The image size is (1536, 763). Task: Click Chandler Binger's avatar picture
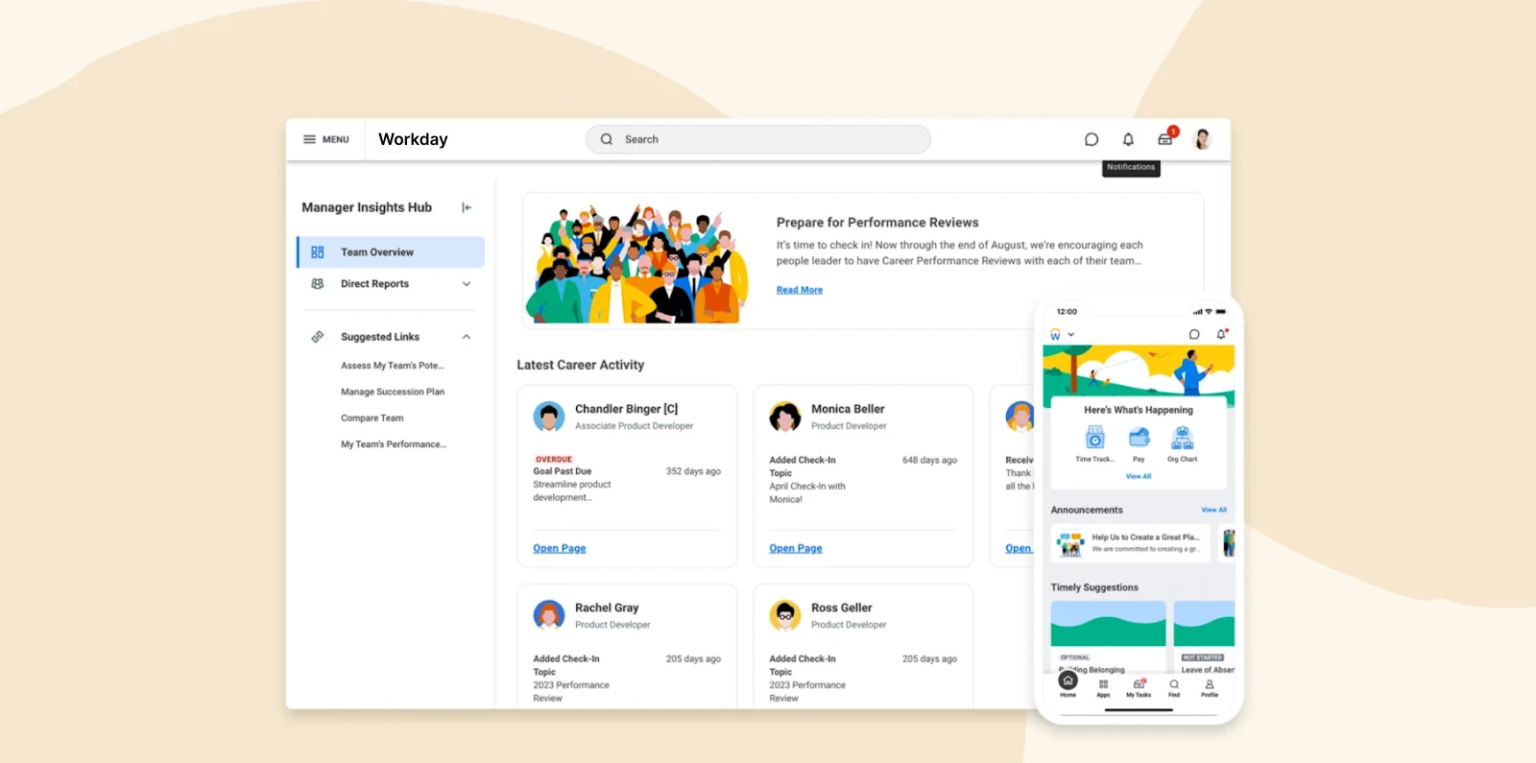coord(549,416)
